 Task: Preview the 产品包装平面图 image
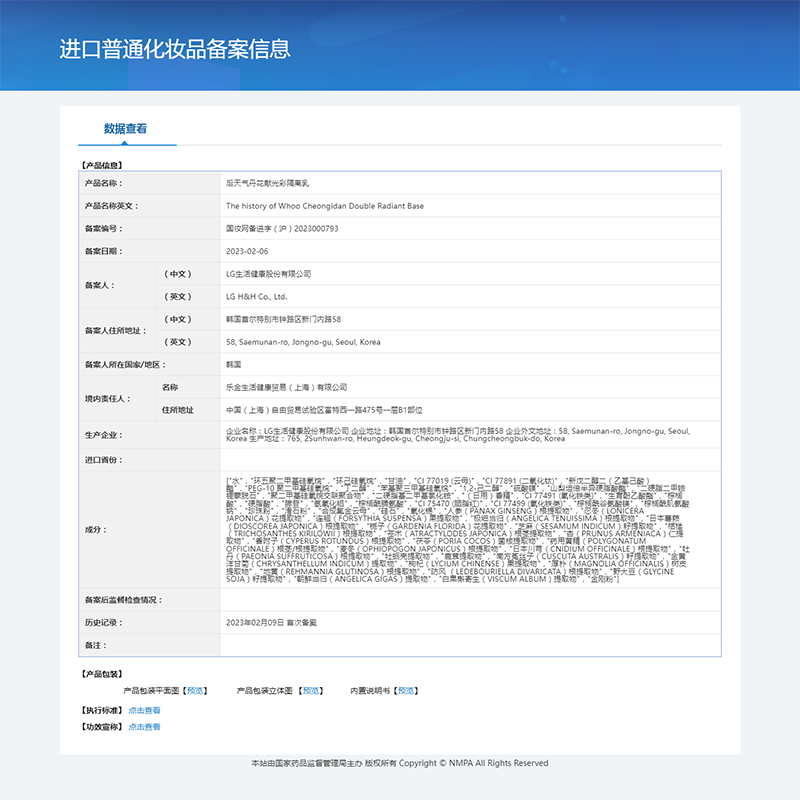(x=195, y=691)
